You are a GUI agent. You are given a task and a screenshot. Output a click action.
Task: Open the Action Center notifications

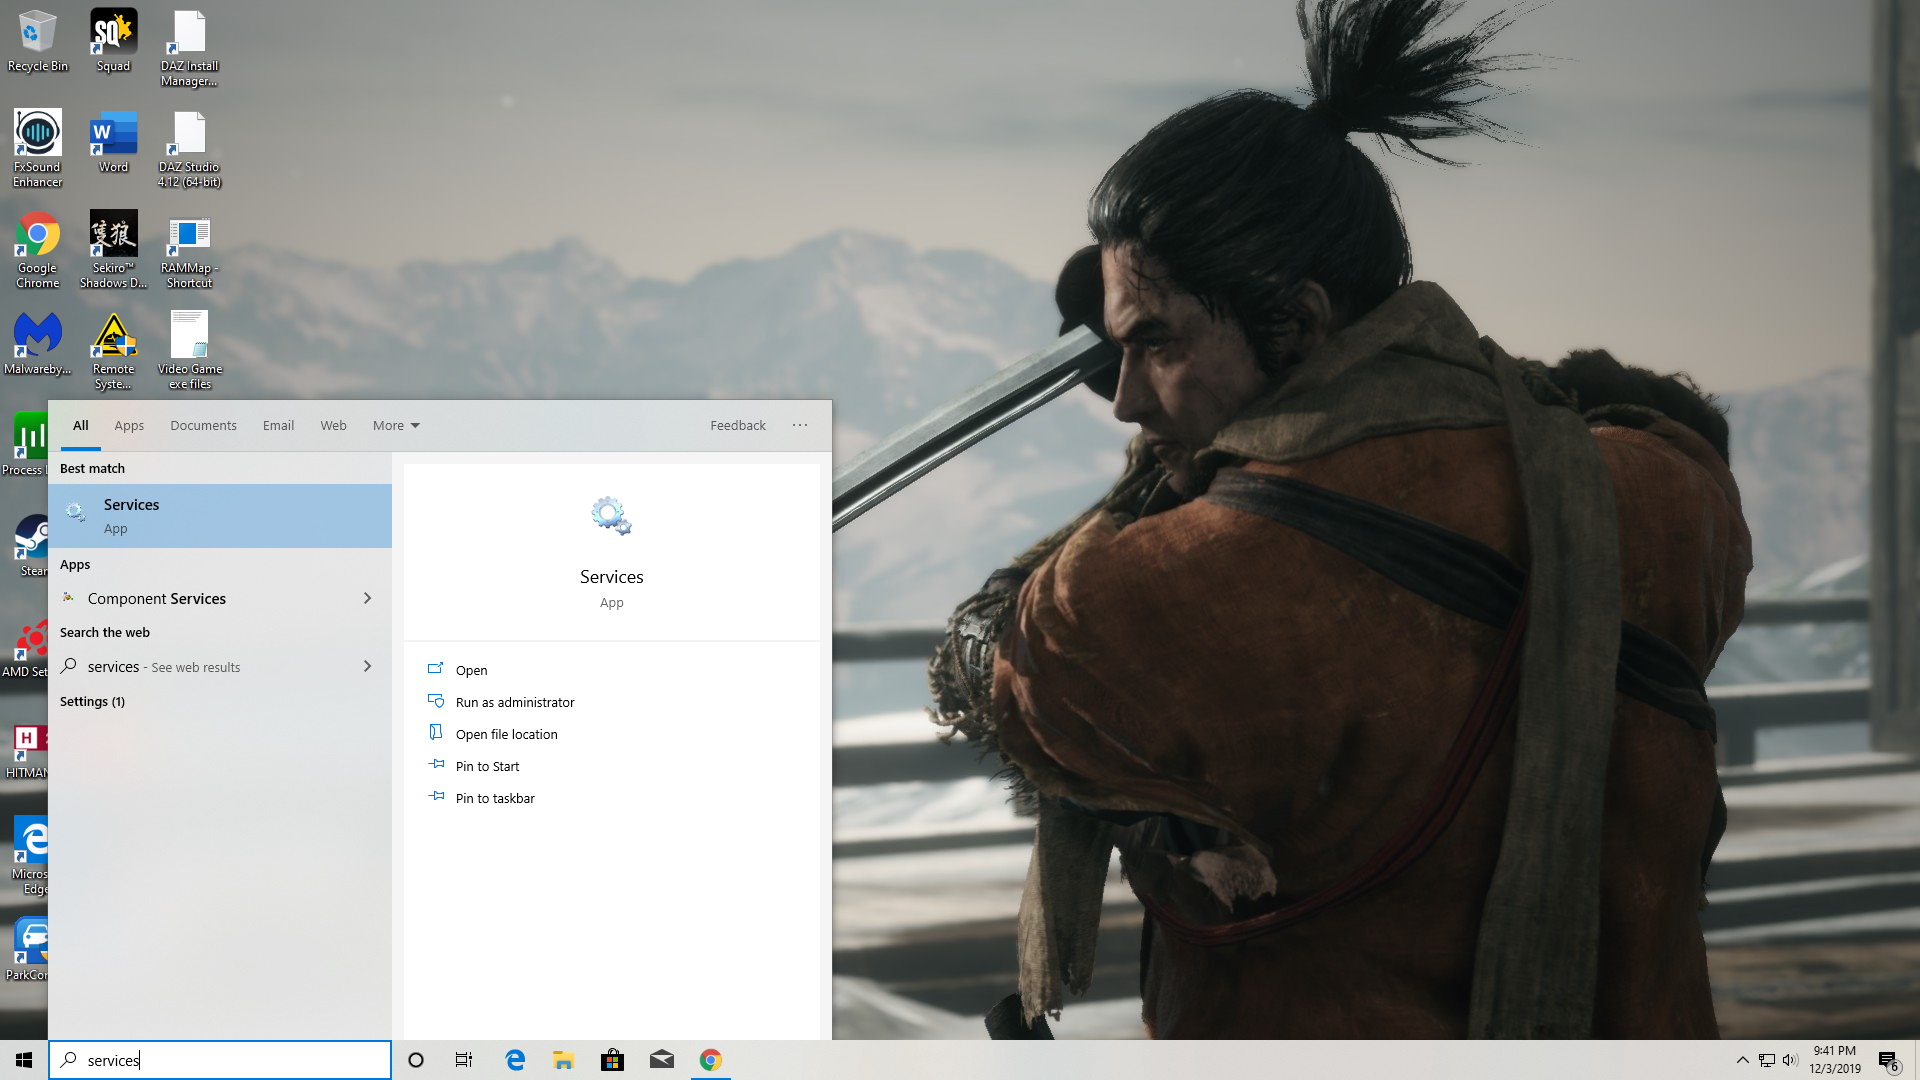(x=1889, y=1061)
